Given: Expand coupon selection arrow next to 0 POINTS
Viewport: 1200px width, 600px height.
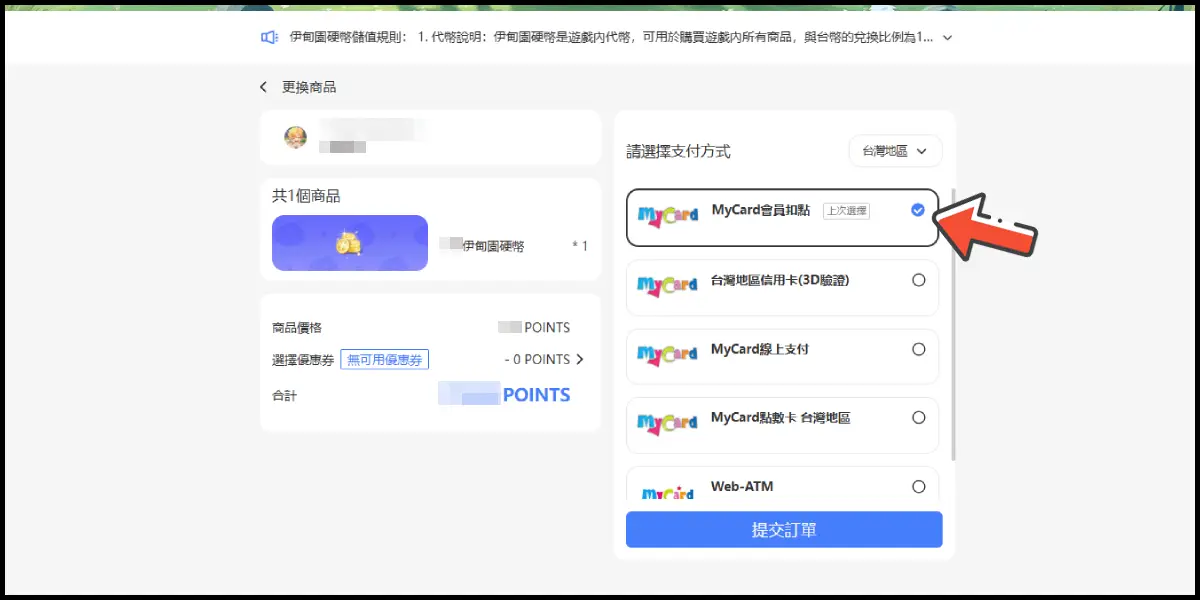Looking at the screenshot, I should (x=580, y=359).
